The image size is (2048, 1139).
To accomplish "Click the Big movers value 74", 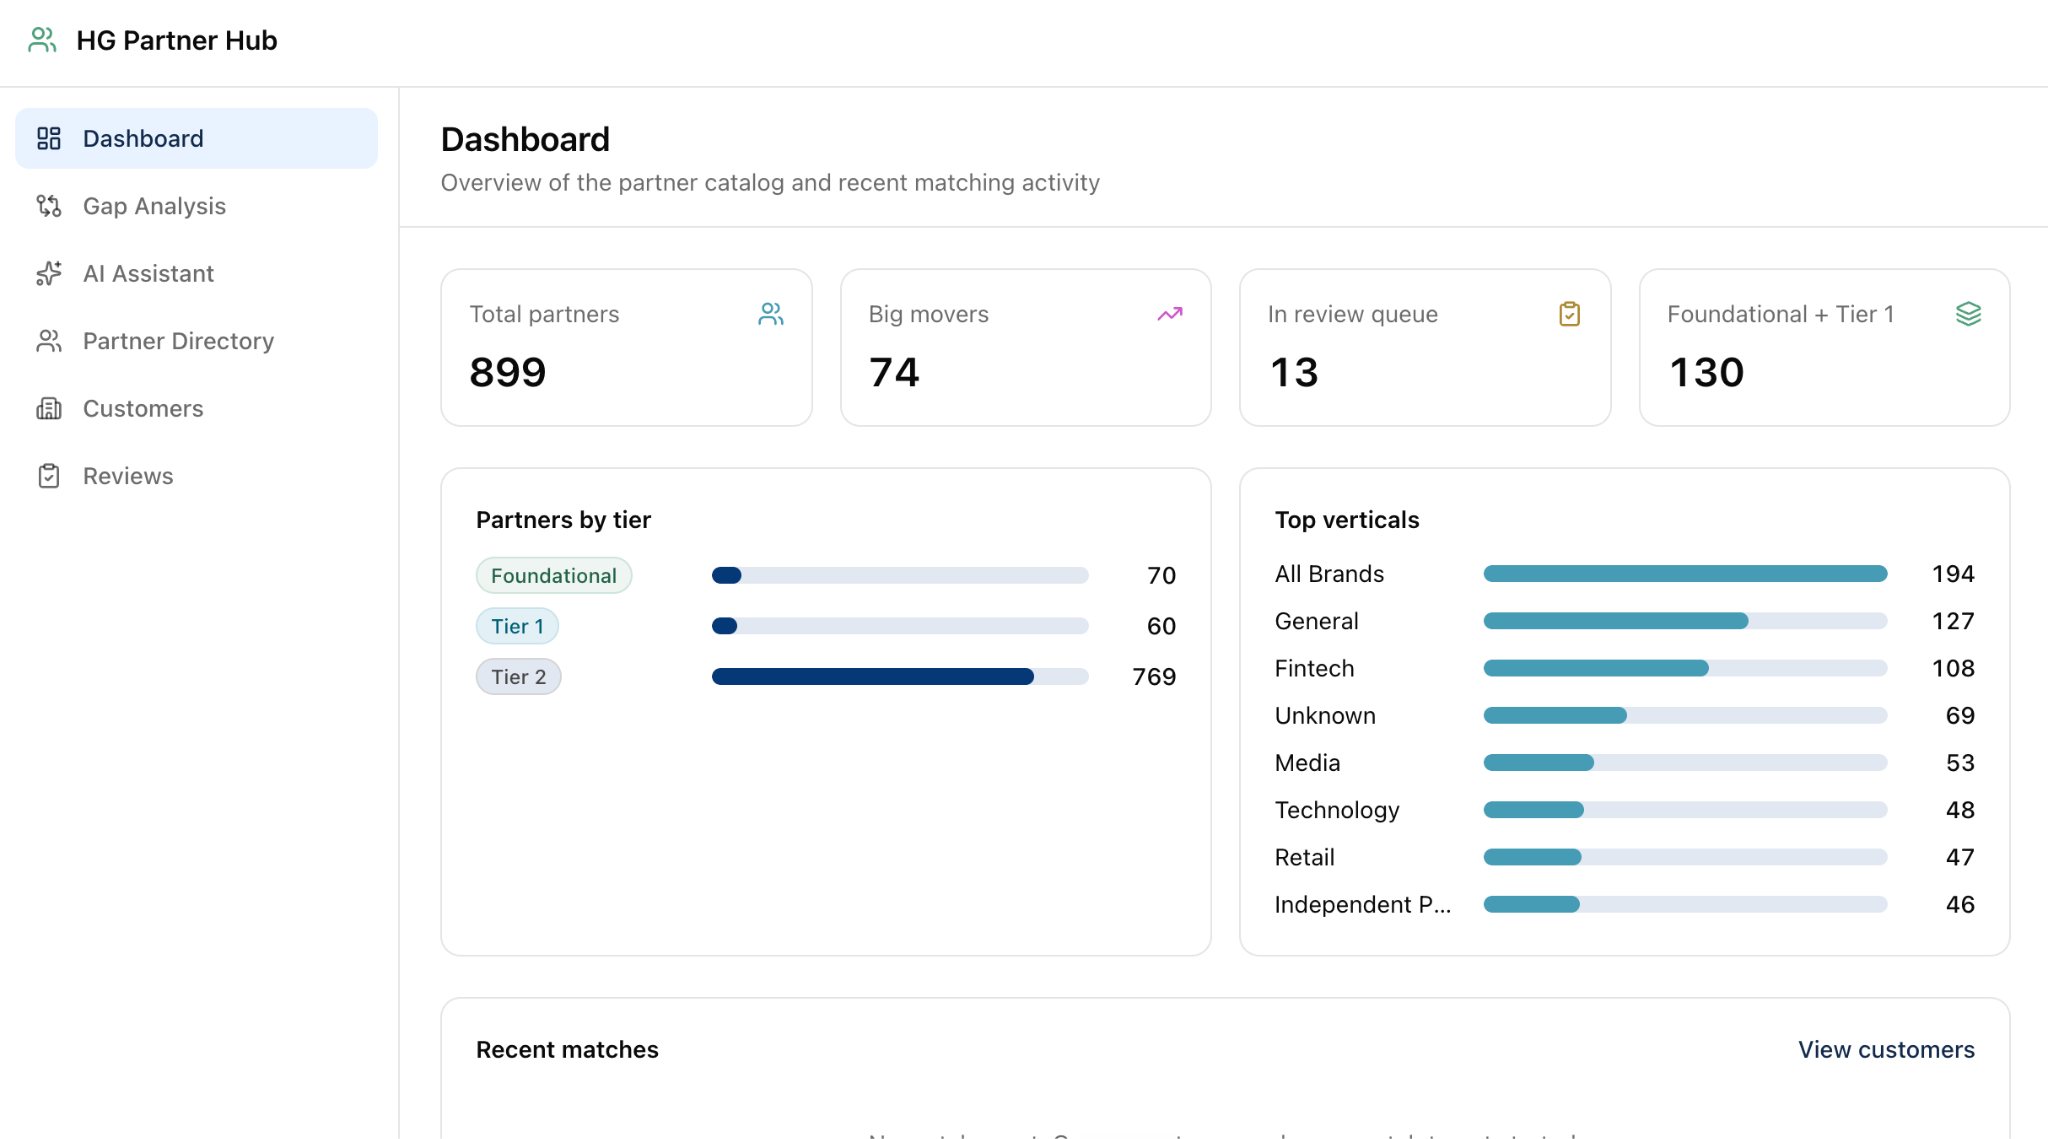I will [x=894, y=372].
